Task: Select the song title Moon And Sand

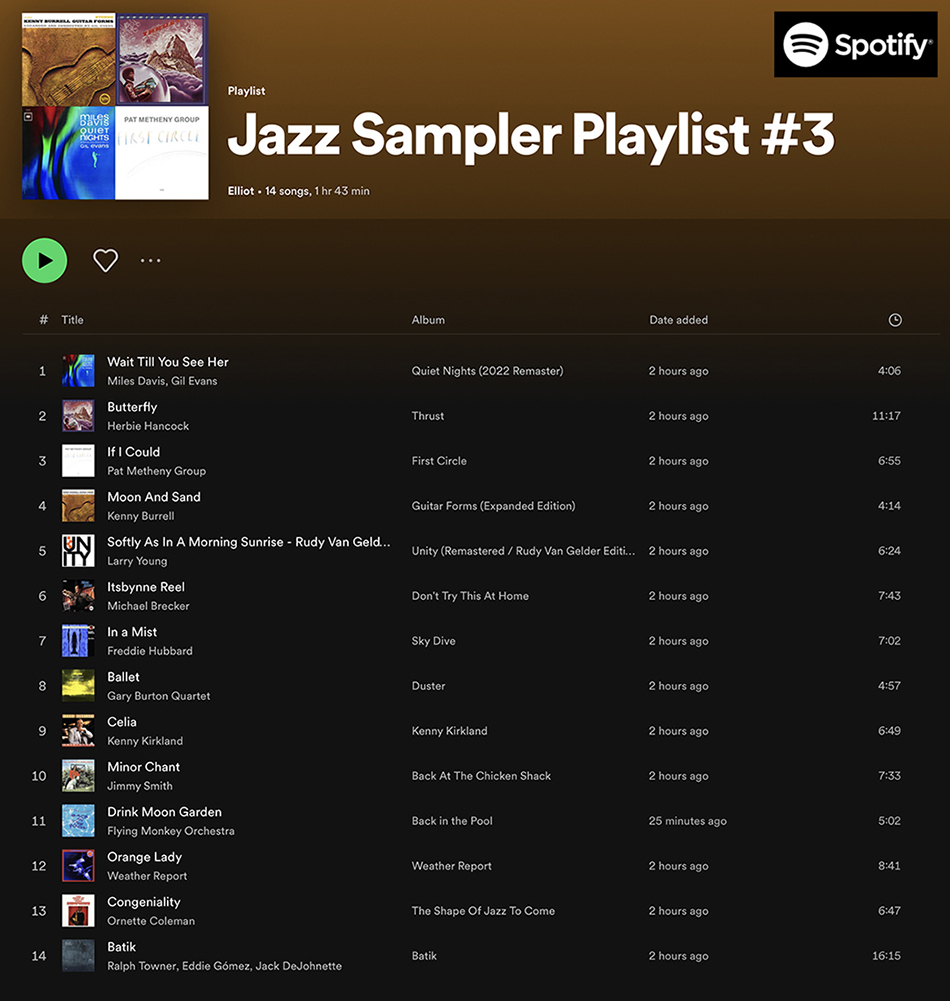Action: [154, 497]
